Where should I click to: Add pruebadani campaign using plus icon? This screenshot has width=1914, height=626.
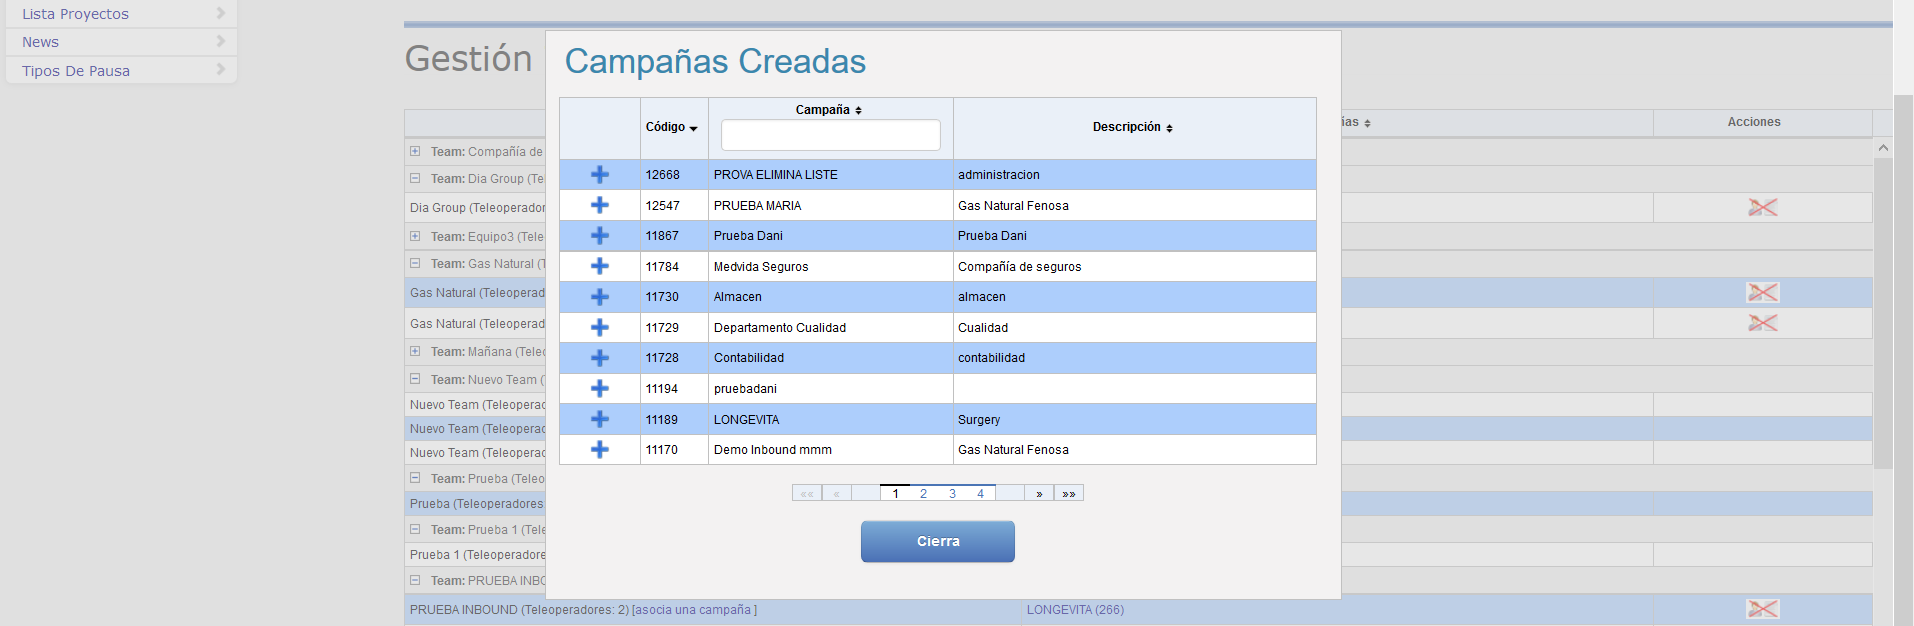(600, 388)
